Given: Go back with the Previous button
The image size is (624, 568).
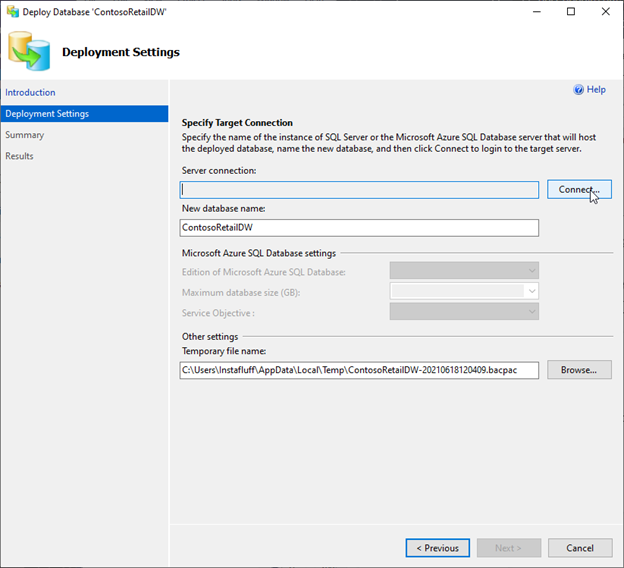Looking at the screenshot, I should tap(437, 548).
